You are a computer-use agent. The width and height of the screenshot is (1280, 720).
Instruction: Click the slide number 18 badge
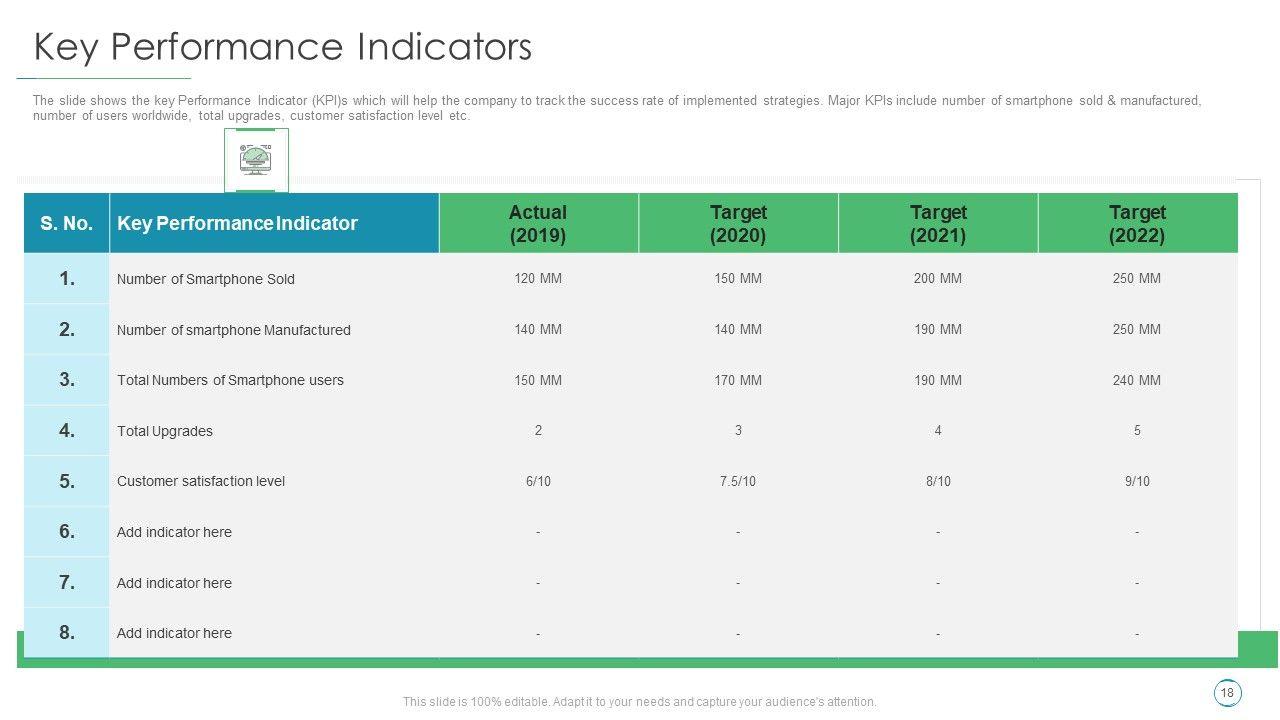(x=1227, y=693)
